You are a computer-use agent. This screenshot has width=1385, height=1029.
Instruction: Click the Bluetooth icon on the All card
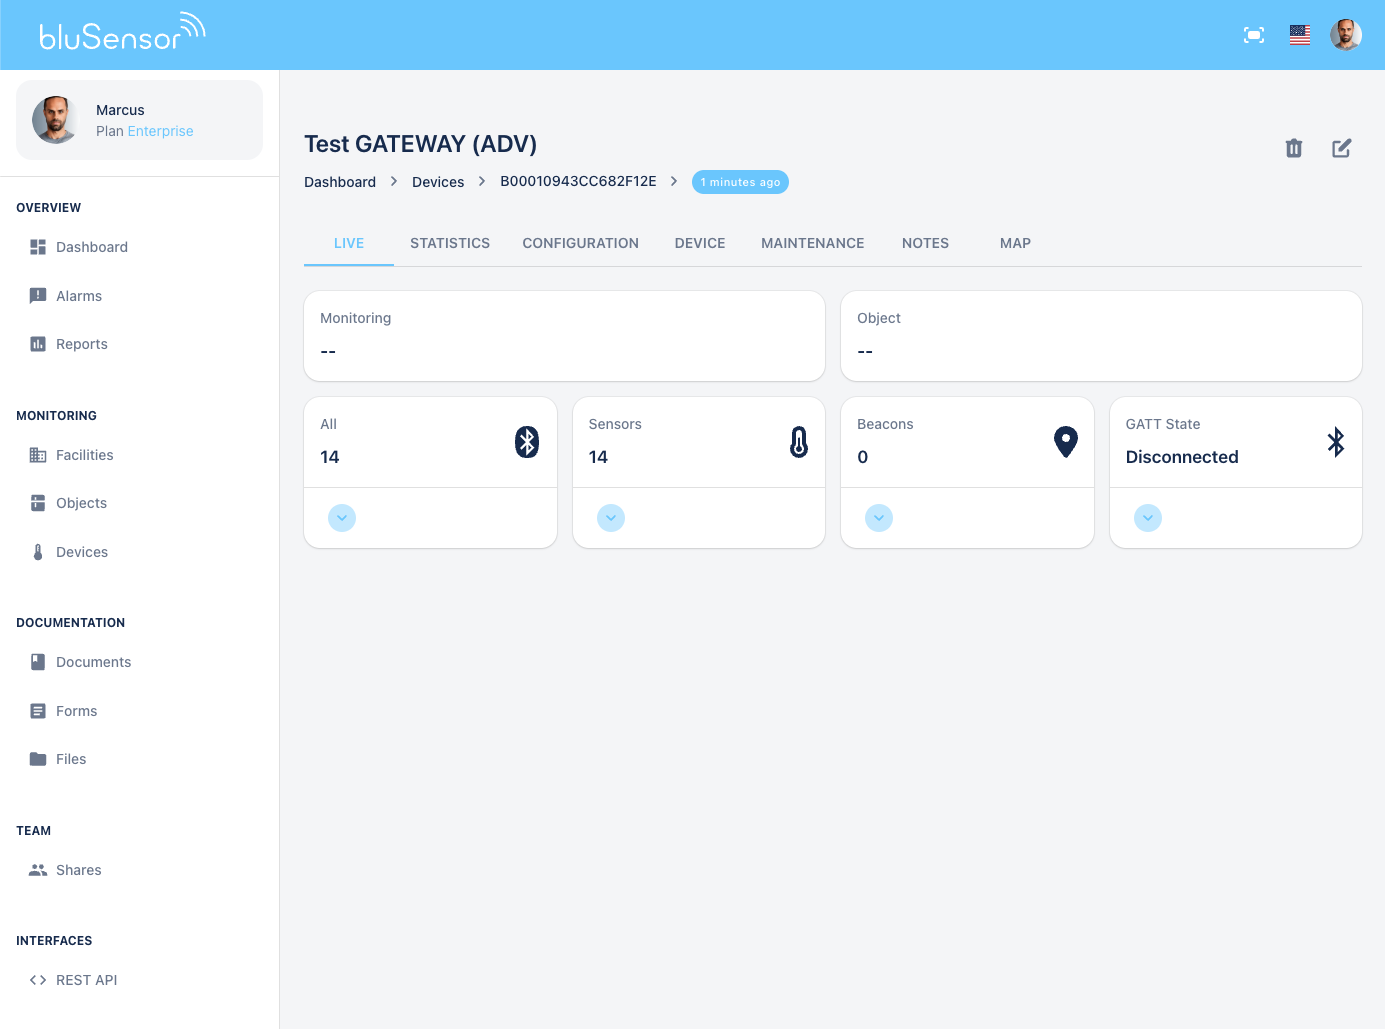point(527,441)
